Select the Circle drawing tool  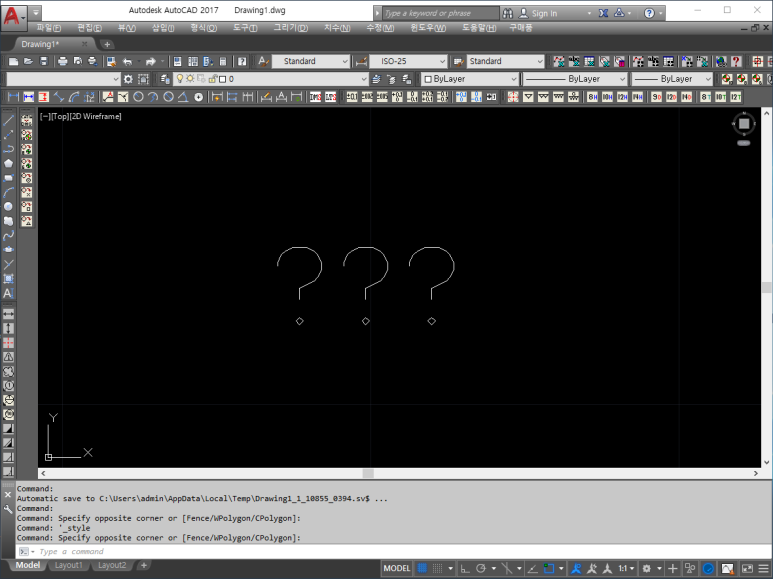coord(8,207)
